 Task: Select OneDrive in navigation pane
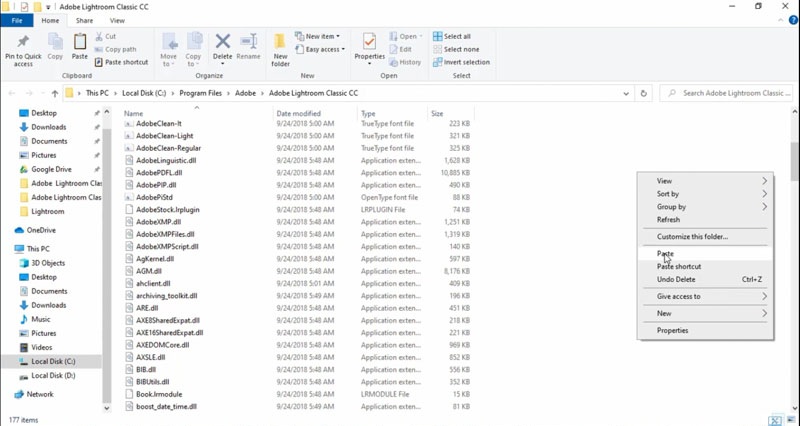tap(41, 230)
